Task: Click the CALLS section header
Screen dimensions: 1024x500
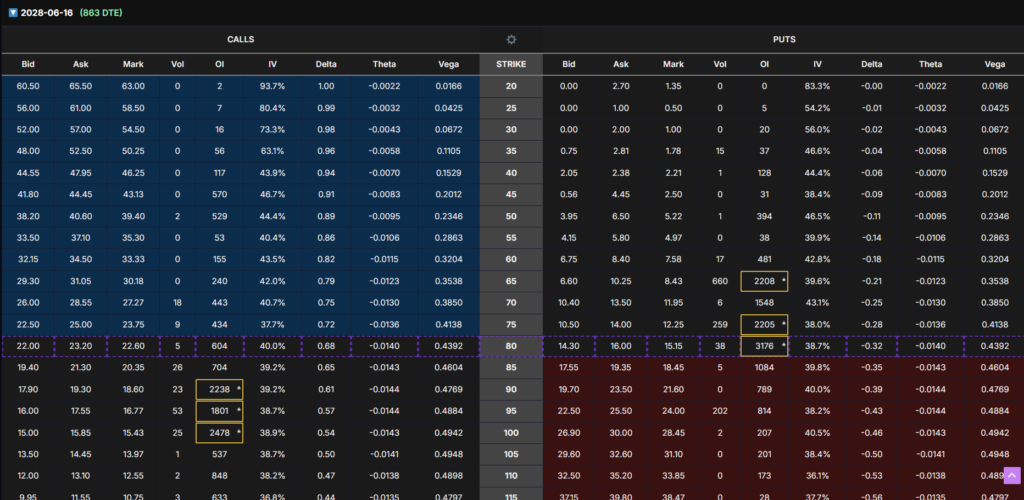Action: pyautogui.click(x=240, y=39)
